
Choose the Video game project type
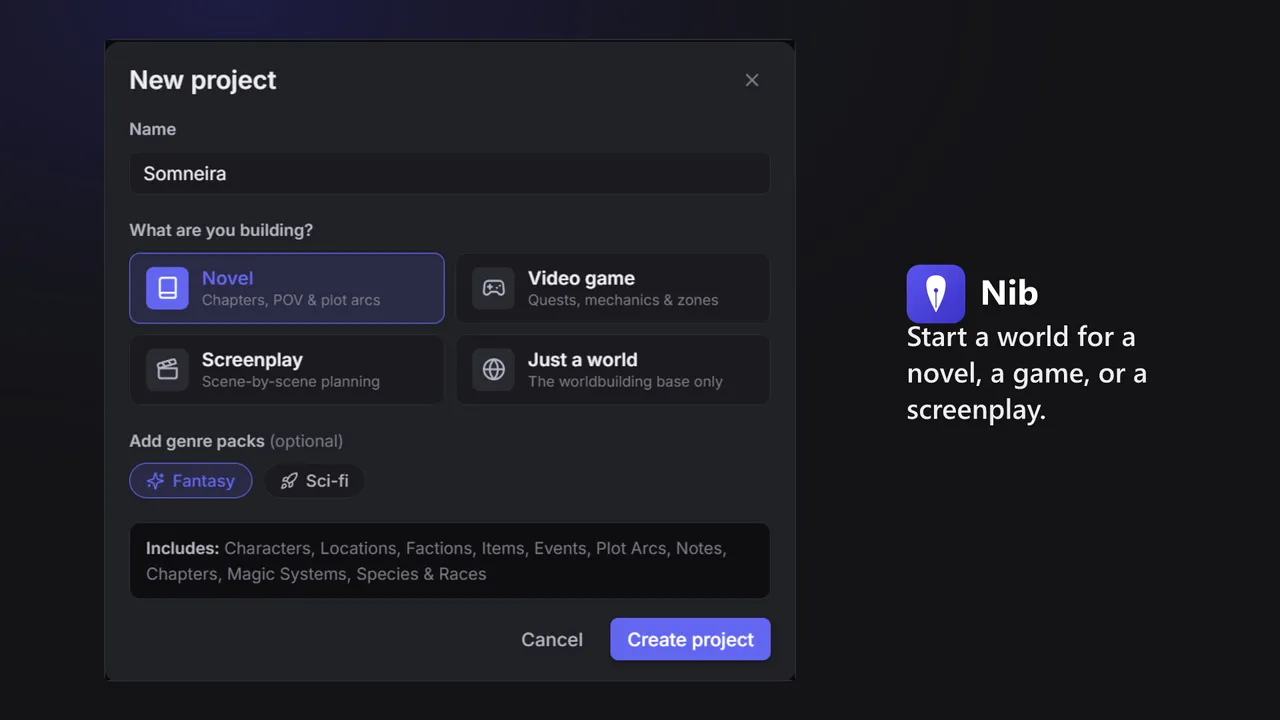613,288
